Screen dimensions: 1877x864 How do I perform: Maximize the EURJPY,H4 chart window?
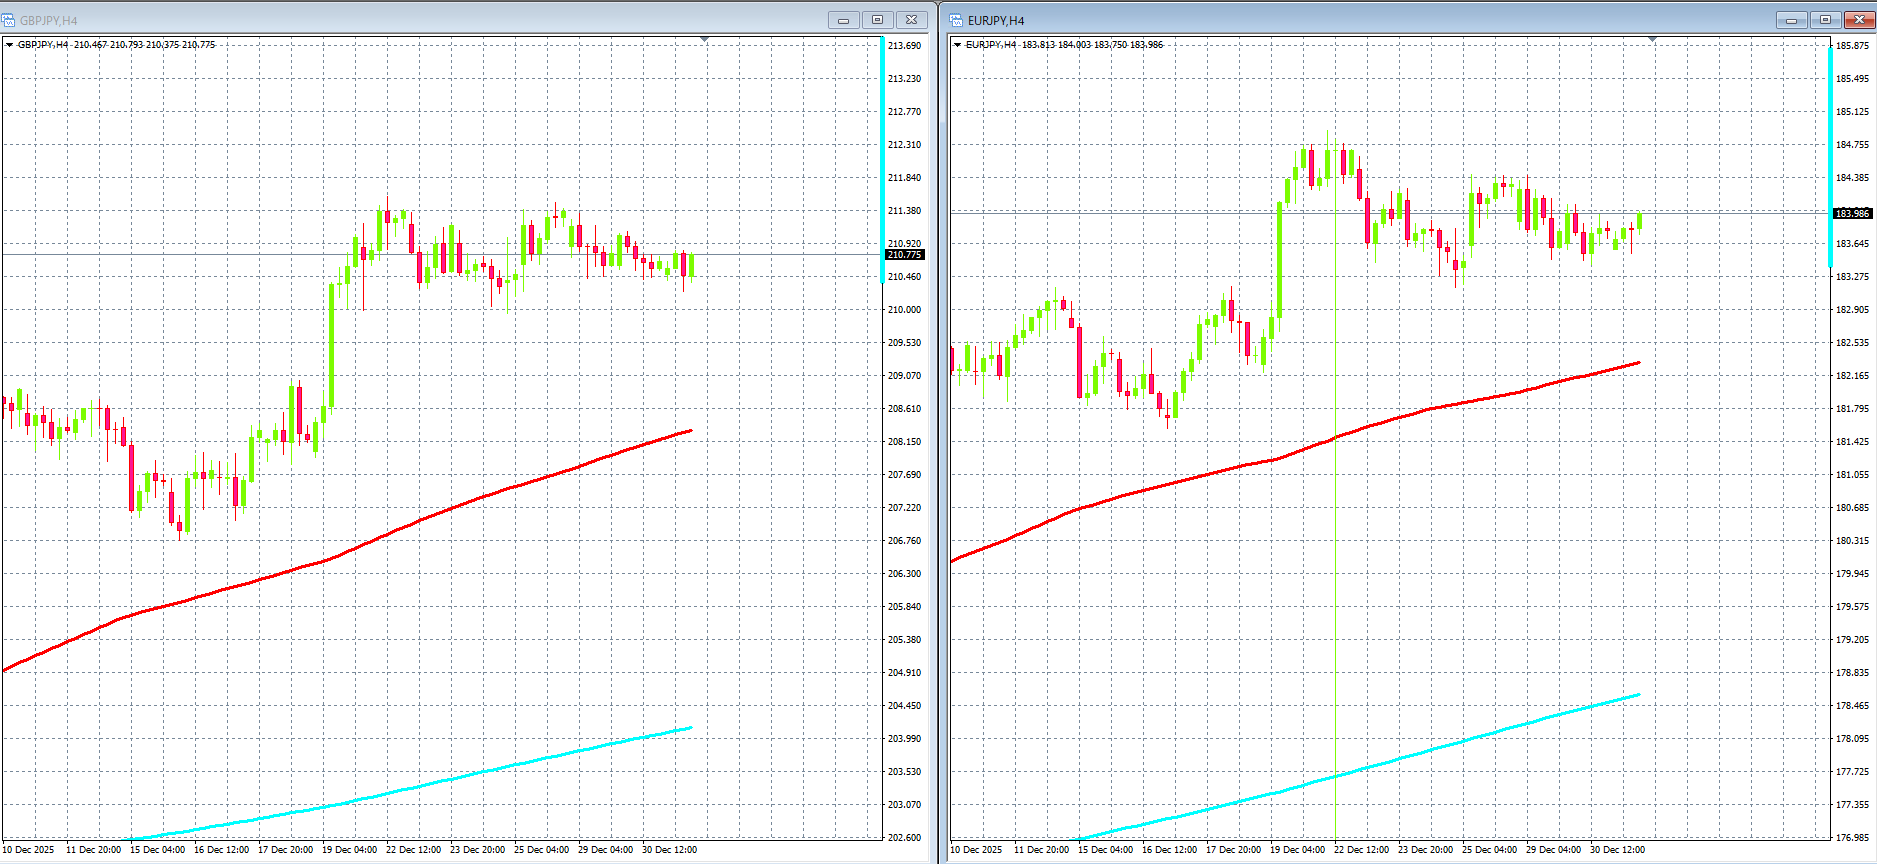point(1825,20)
